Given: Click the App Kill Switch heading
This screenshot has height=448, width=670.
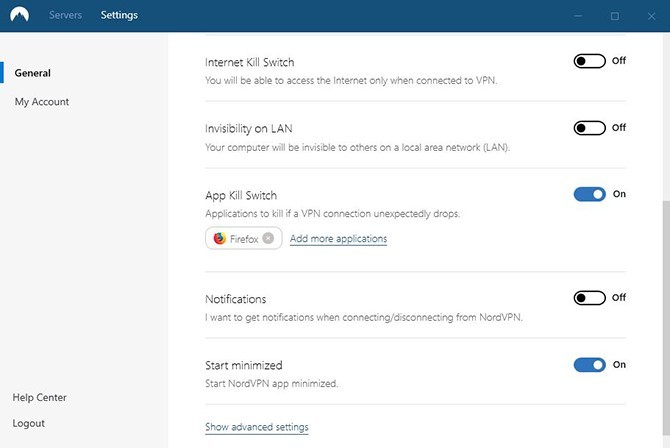Looking at the screenshot, I should pos(241,195).
